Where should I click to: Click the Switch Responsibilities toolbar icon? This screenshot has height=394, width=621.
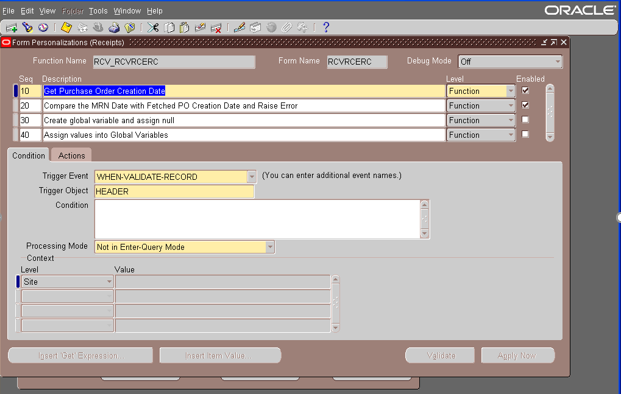[x=98, y=27]
